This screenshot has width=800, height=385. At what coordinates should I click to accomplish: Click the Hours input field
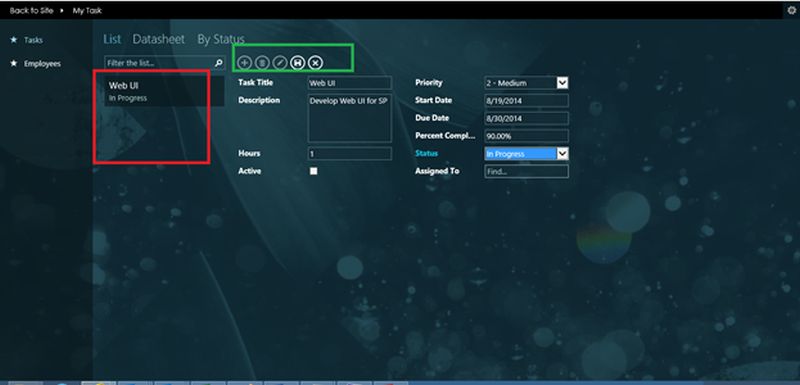point(350,153)
